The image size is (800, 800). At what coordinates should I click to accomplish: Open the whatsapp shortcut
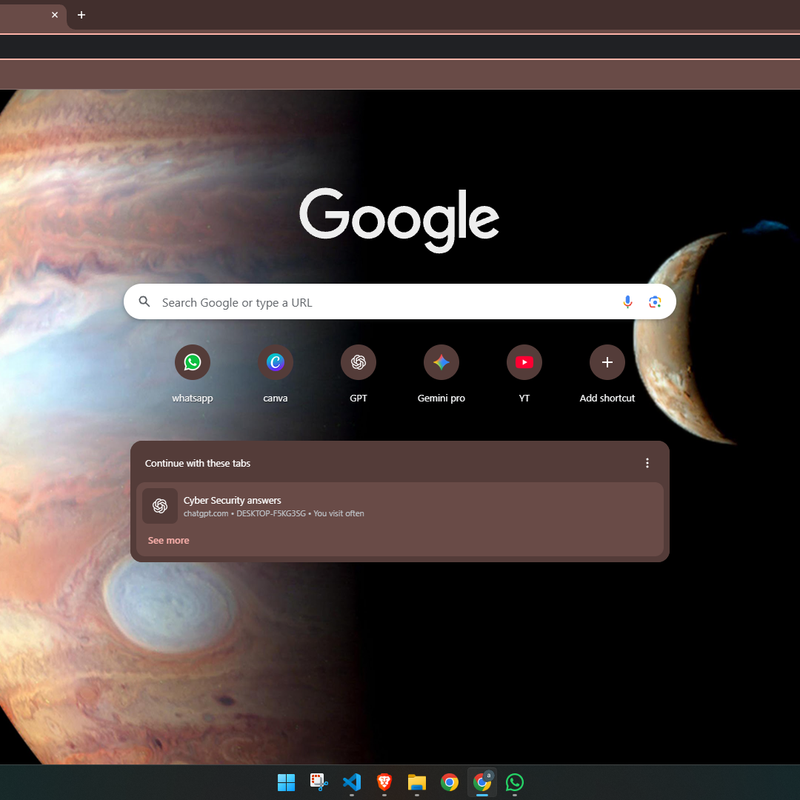coord(192,362)
